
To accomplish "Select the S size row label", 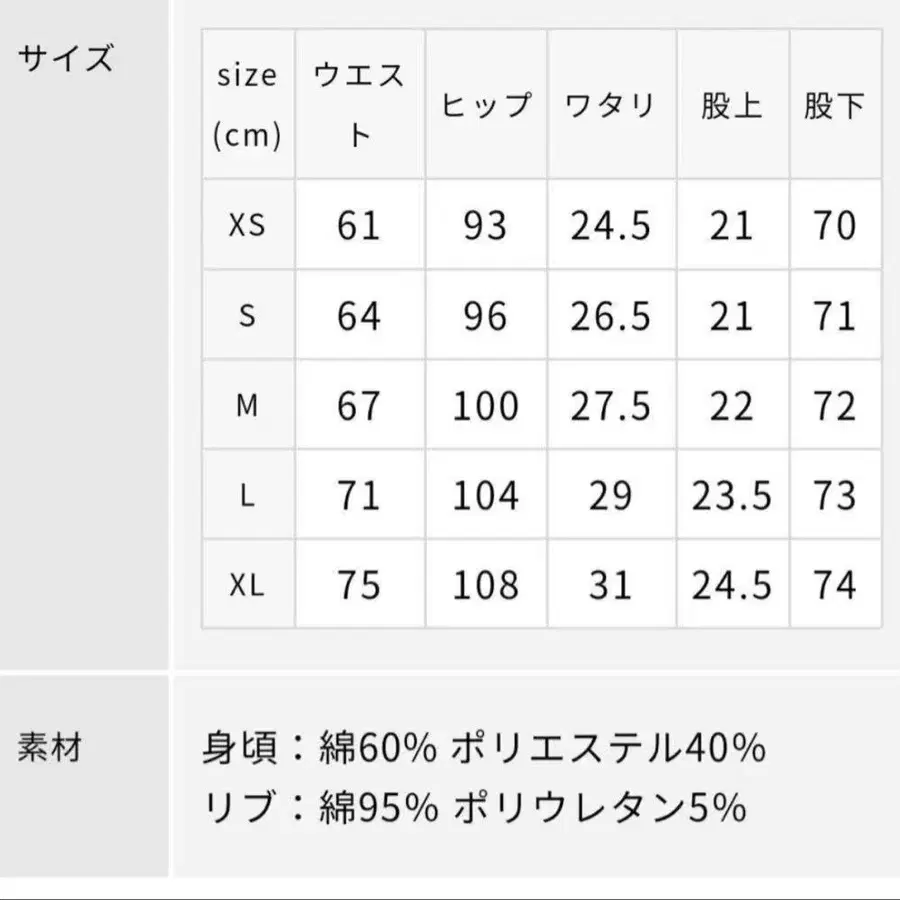I will [x=247, y=316].
